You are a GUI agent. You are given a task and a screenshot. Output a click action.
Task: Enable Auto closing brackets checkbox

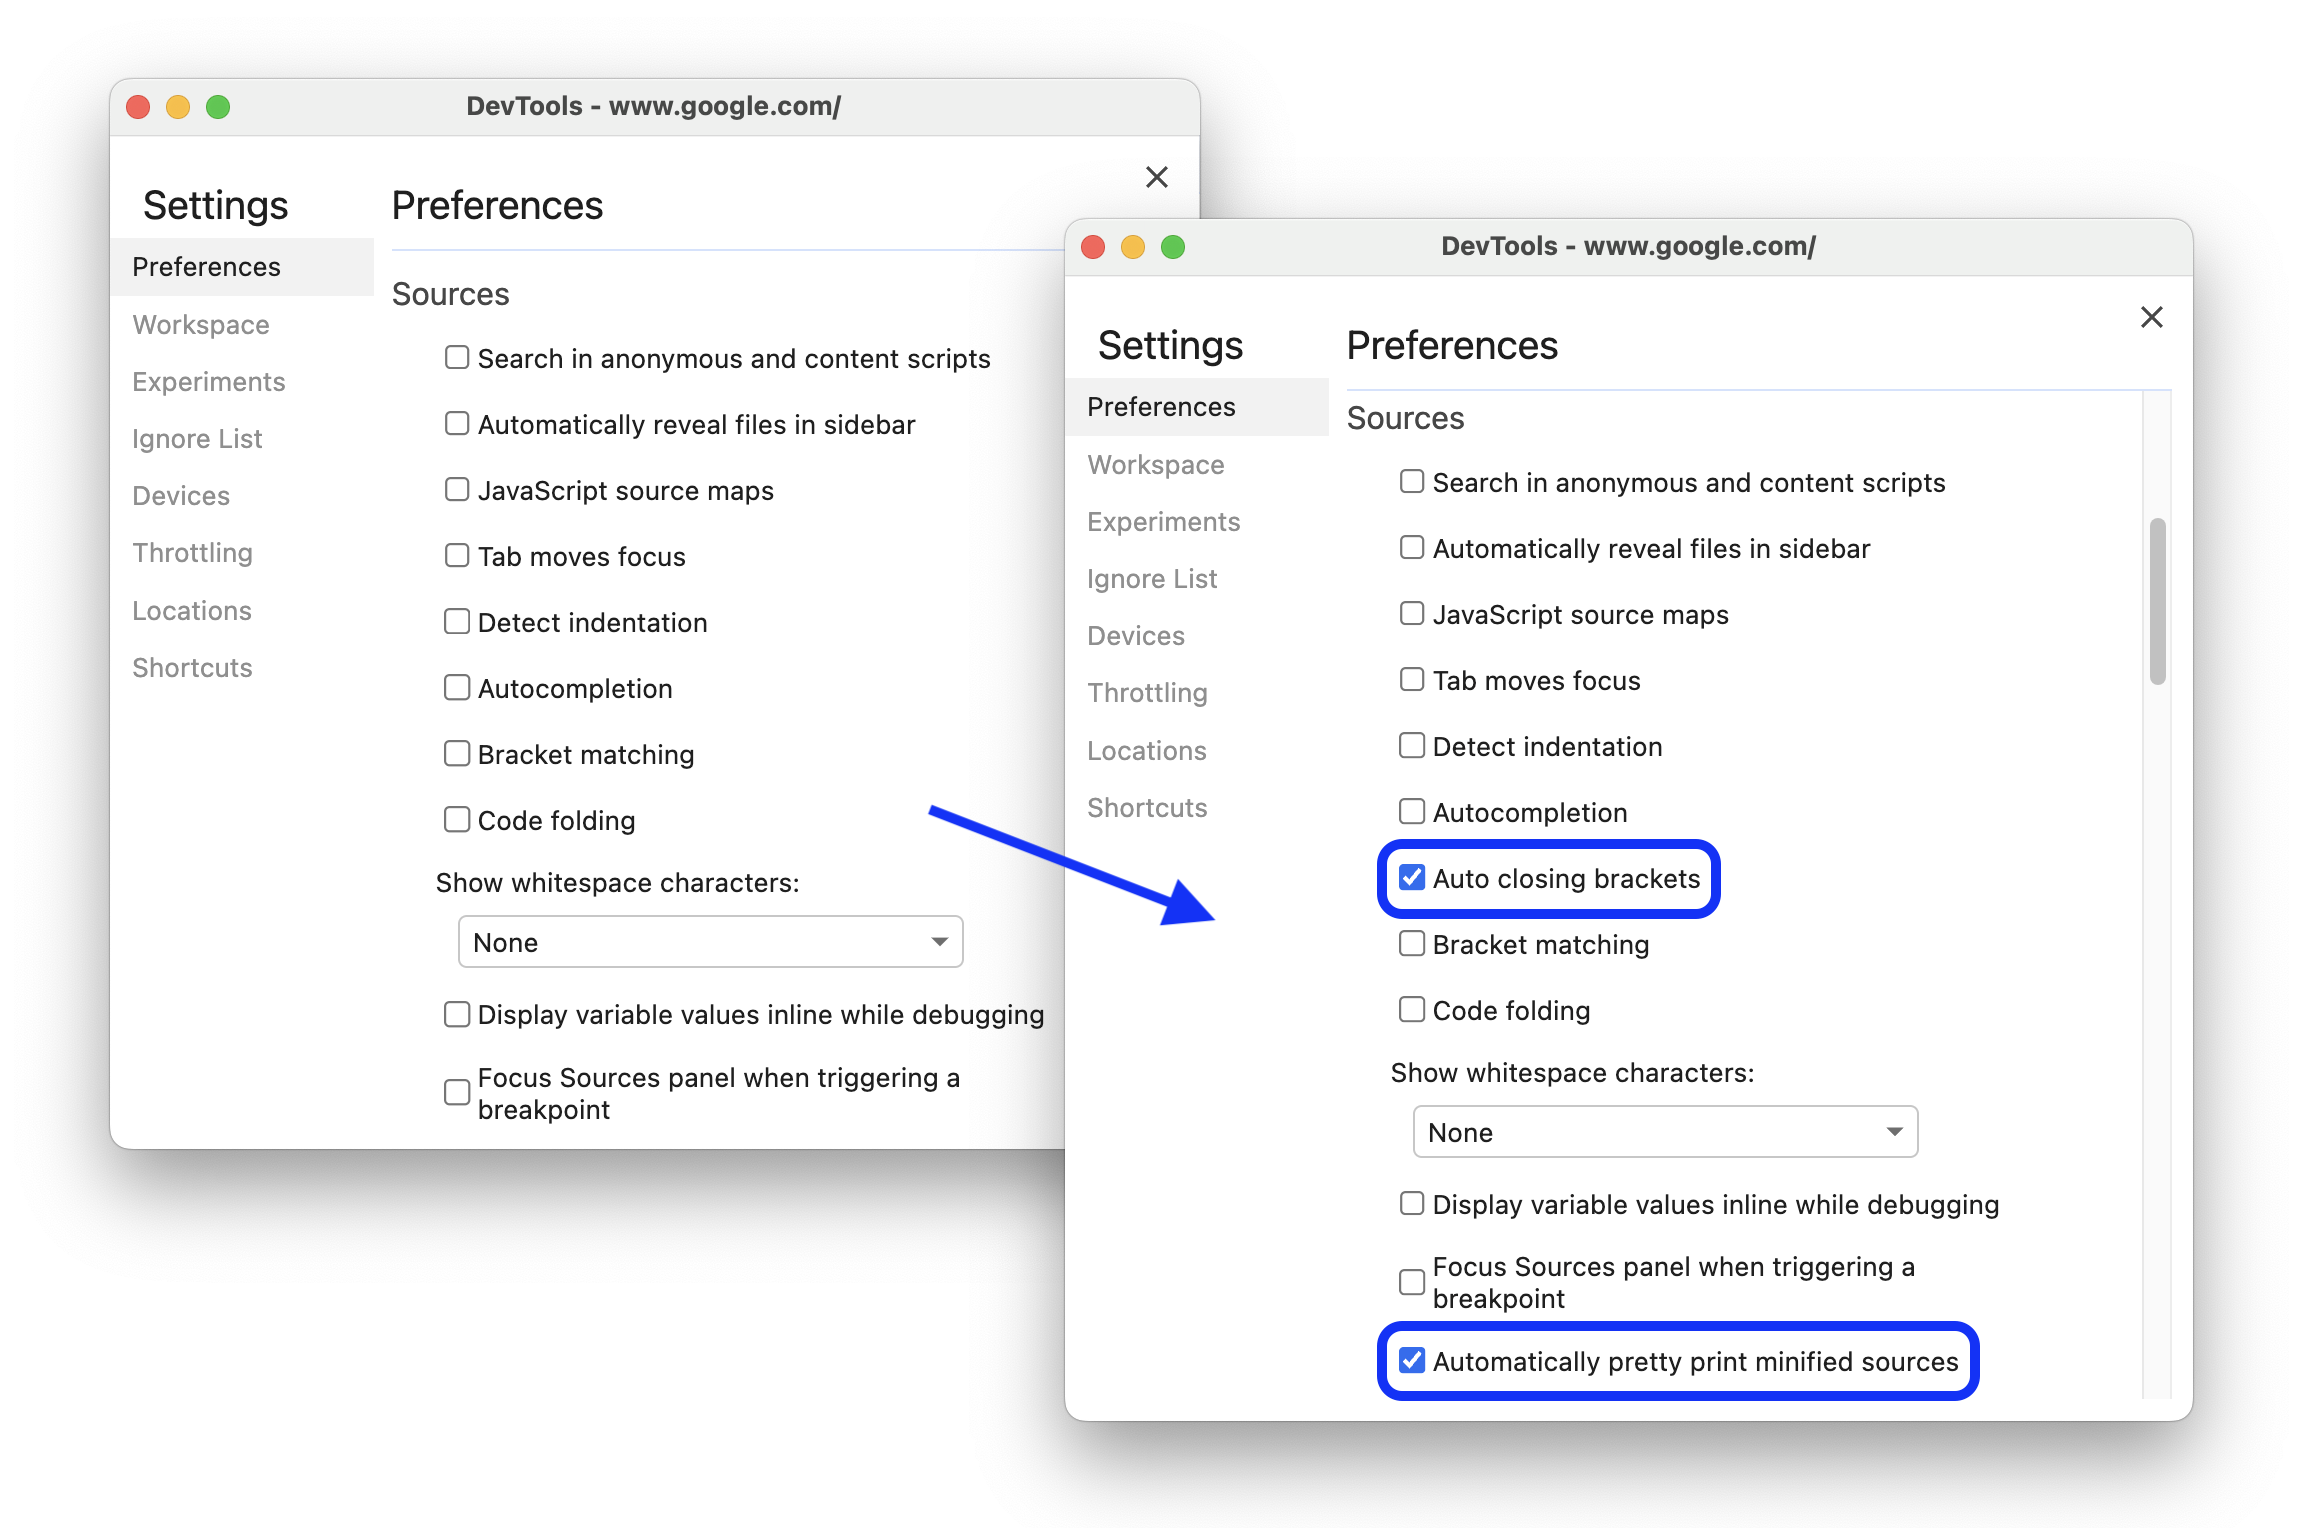point(1411,878)
